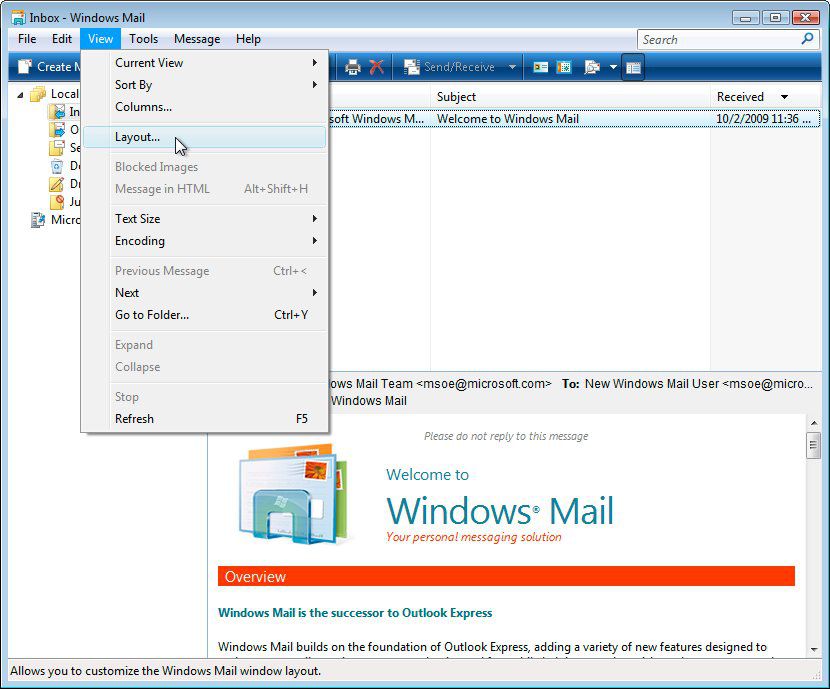Open the Send/Receive dropdown arrow
This screenshot has height=689, width=830.
click(512, 67)
